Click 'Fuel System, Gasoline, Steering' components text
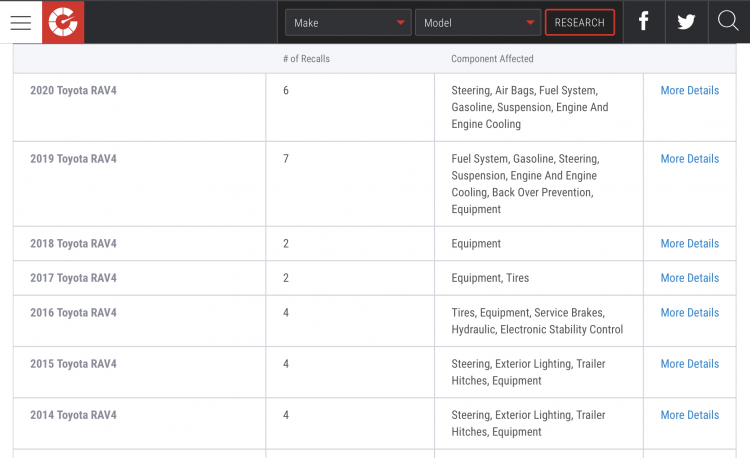 525,184
